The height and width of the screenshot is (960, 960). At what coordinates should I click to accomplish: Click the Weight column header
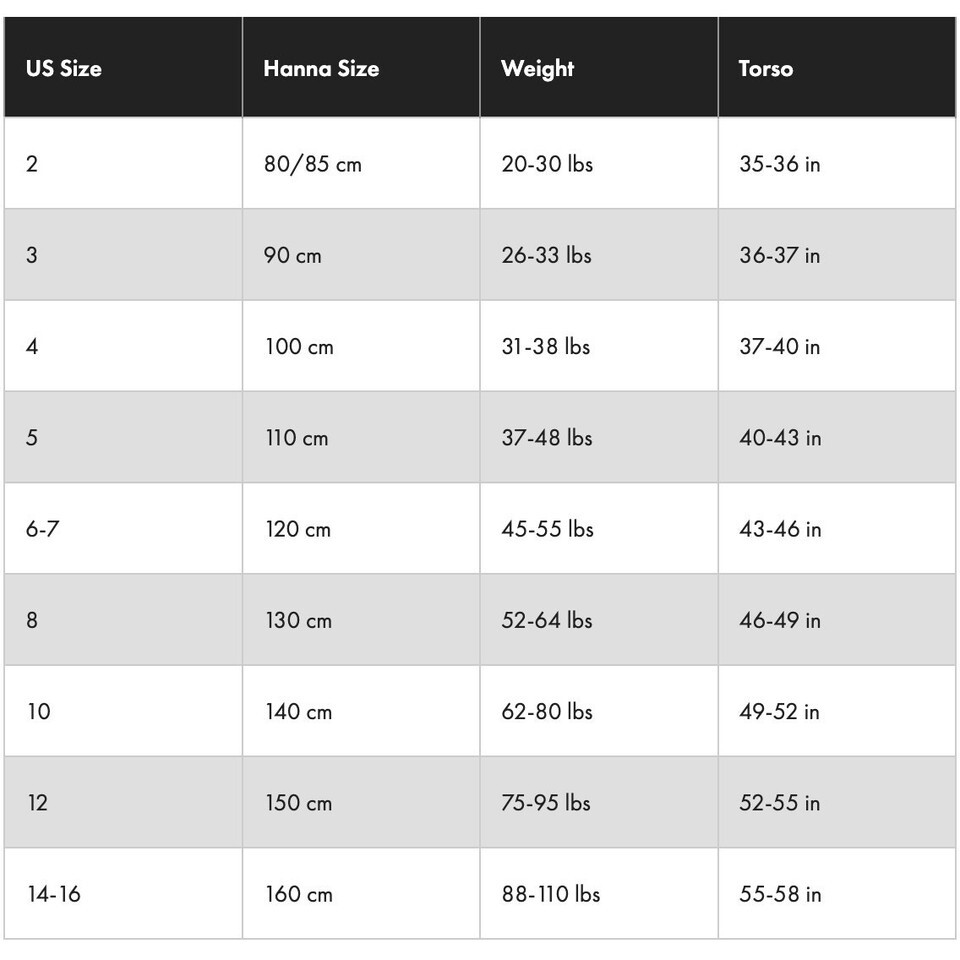(x=537, y=69)
